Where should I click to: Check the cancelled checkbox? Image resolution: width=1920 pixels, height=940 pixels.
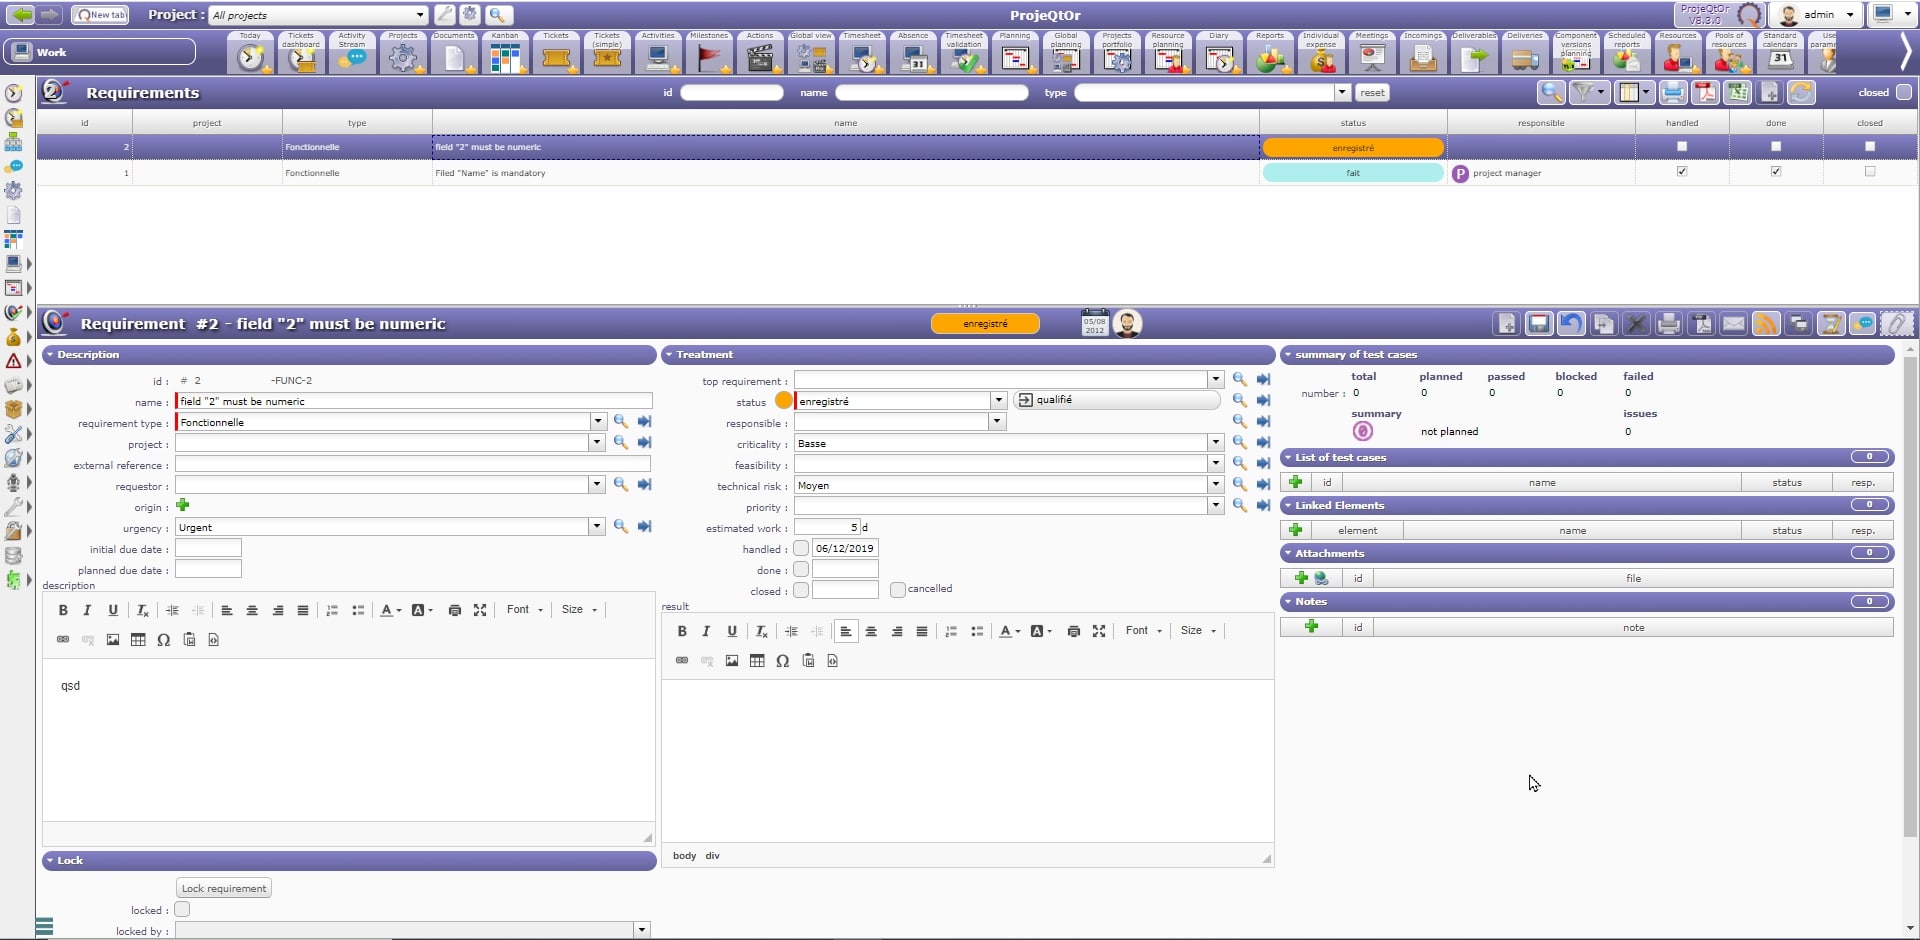(x=898, y=590)
